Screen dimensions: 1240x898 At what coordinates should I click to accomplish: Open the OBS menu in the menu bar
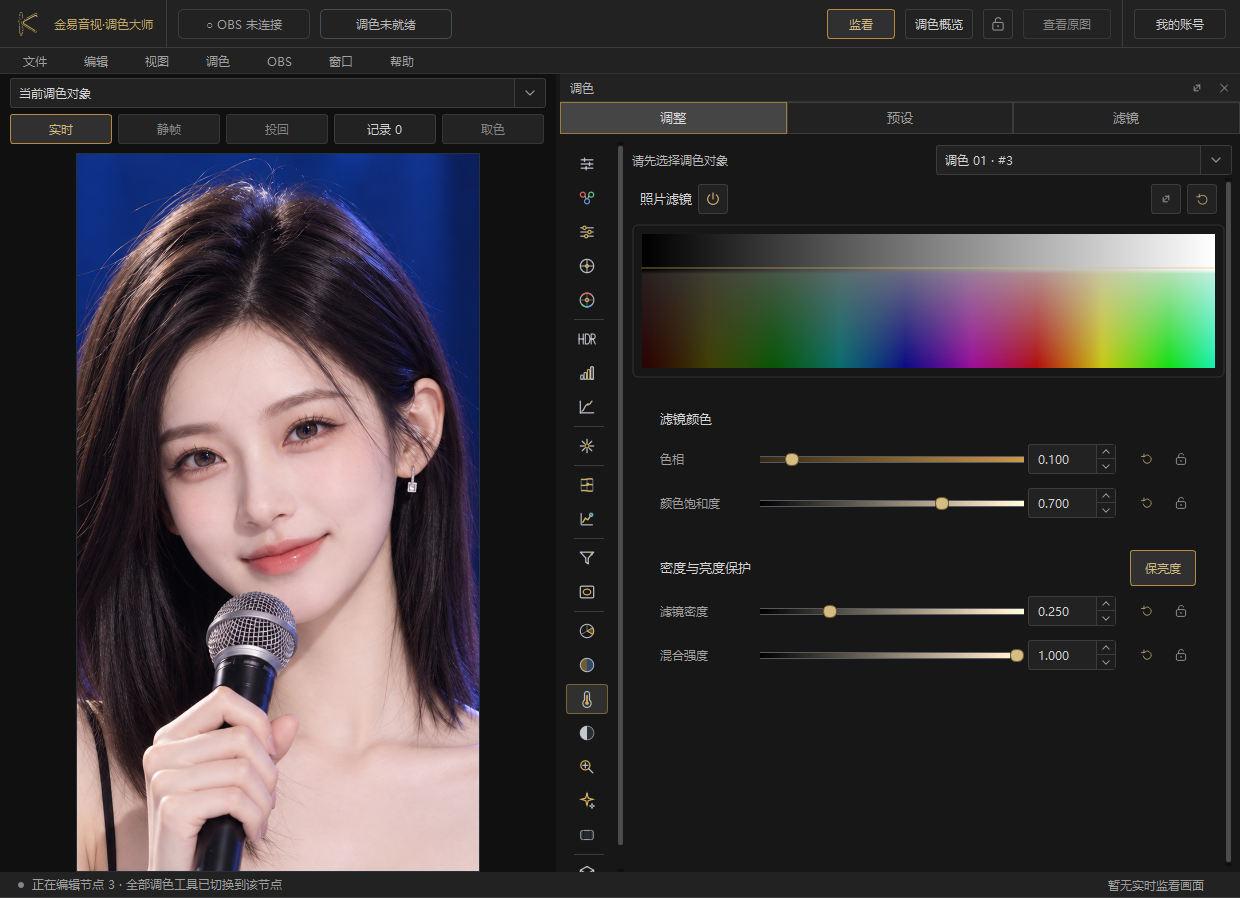tap(279, 62)
